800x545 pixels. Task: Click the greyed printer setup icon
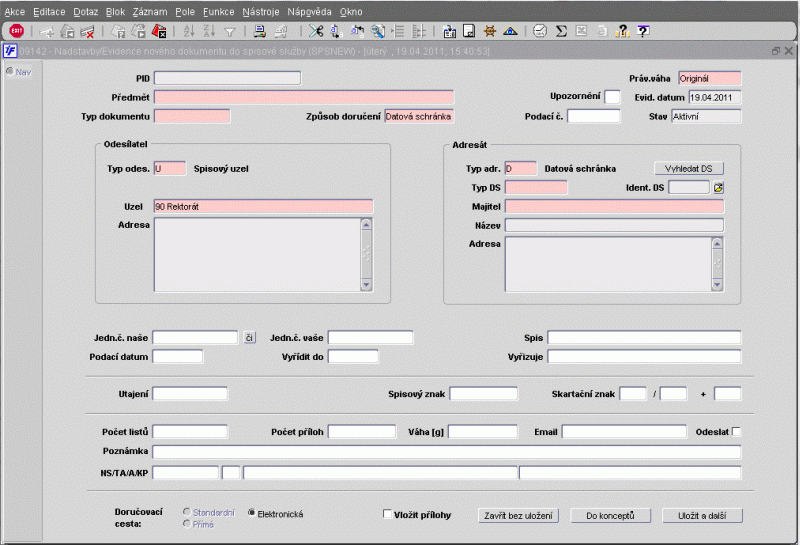tap(281, 32)
